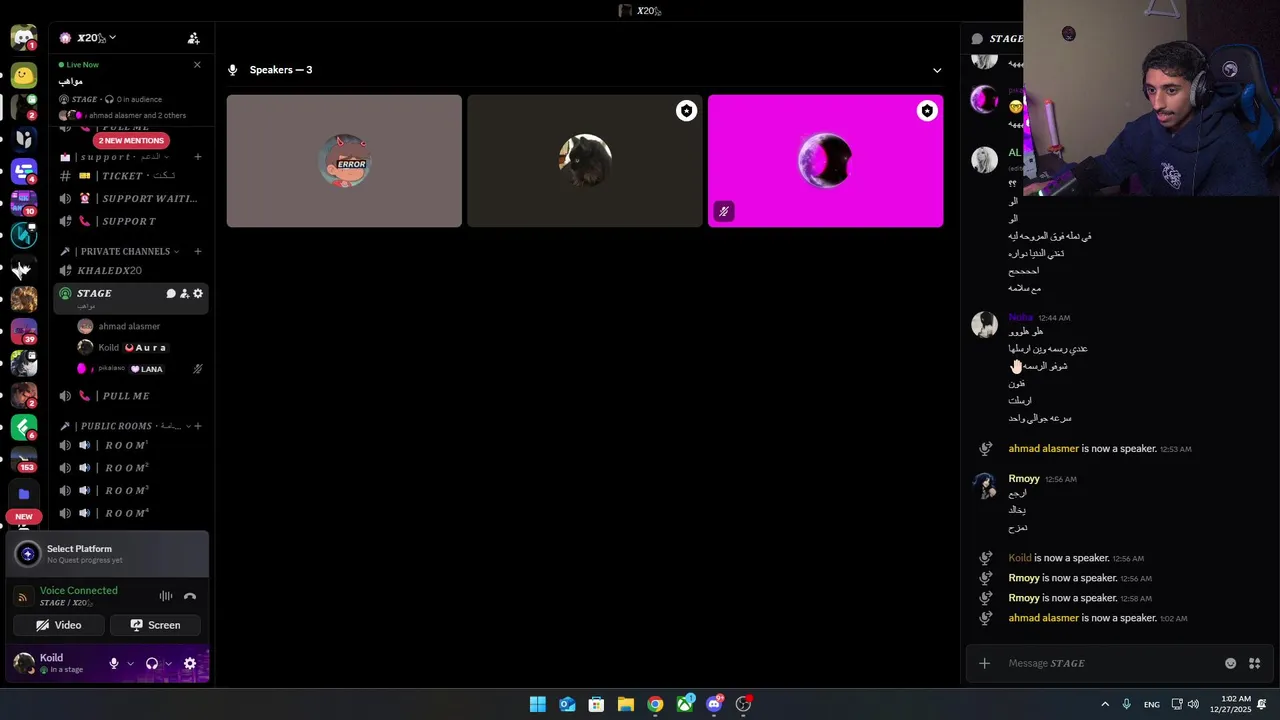Open the ERROR avatar speaker tile
The width and height of the screenshot is (1280, 720).
tap(344, 161)
